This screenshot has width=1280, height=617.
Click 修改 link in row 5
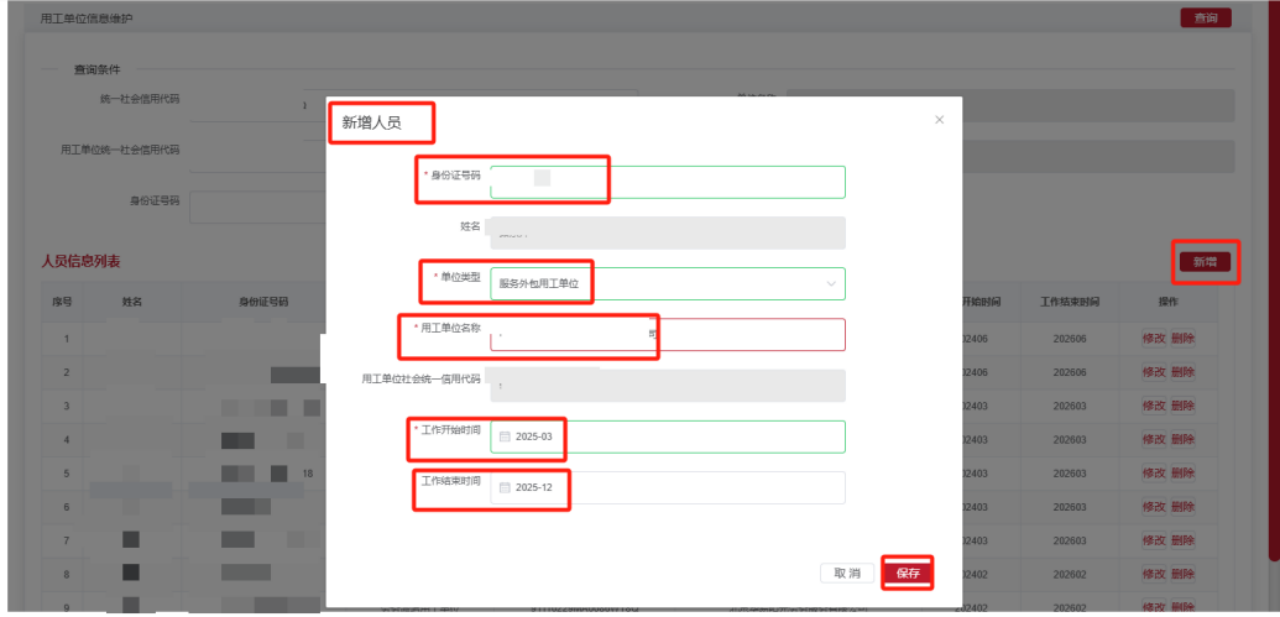point(1153,474)
